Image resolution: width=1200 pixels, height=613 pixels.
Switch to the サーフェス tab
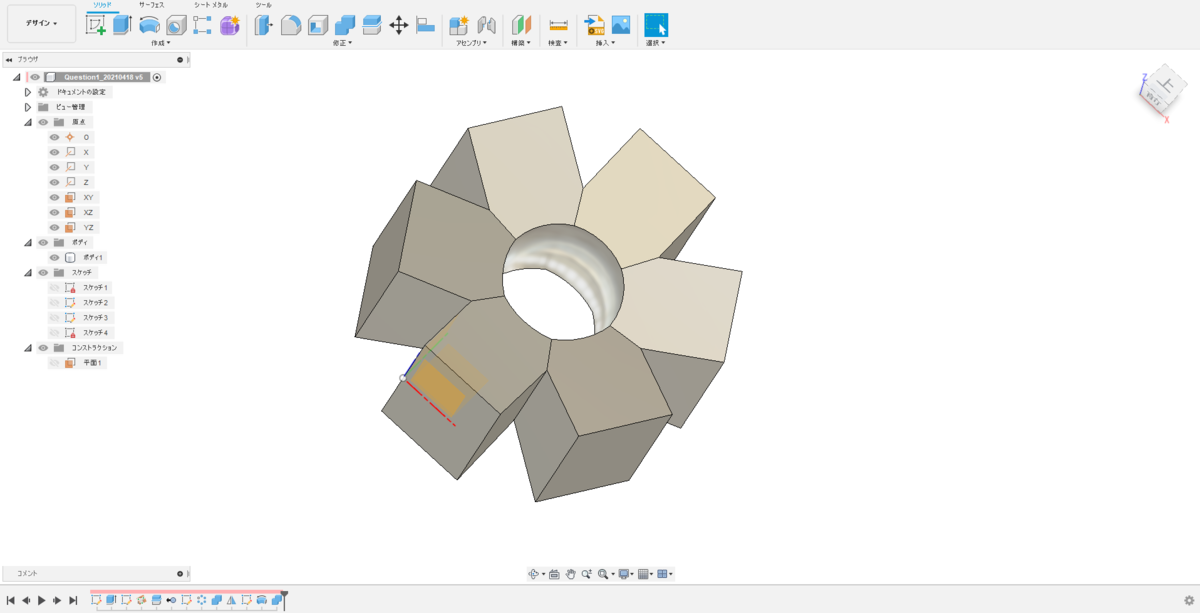(151, 5)
